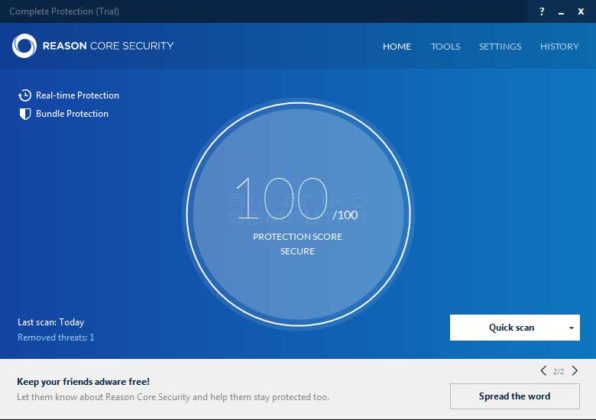Go to previous tip with left chevron
The image size is (596, 420).
click(x=544, y=371)
